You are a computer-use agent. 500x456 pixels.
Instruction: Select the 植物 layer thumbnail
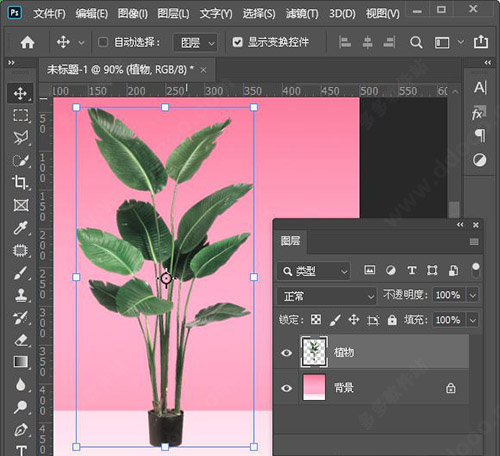[x=314, y=352]
